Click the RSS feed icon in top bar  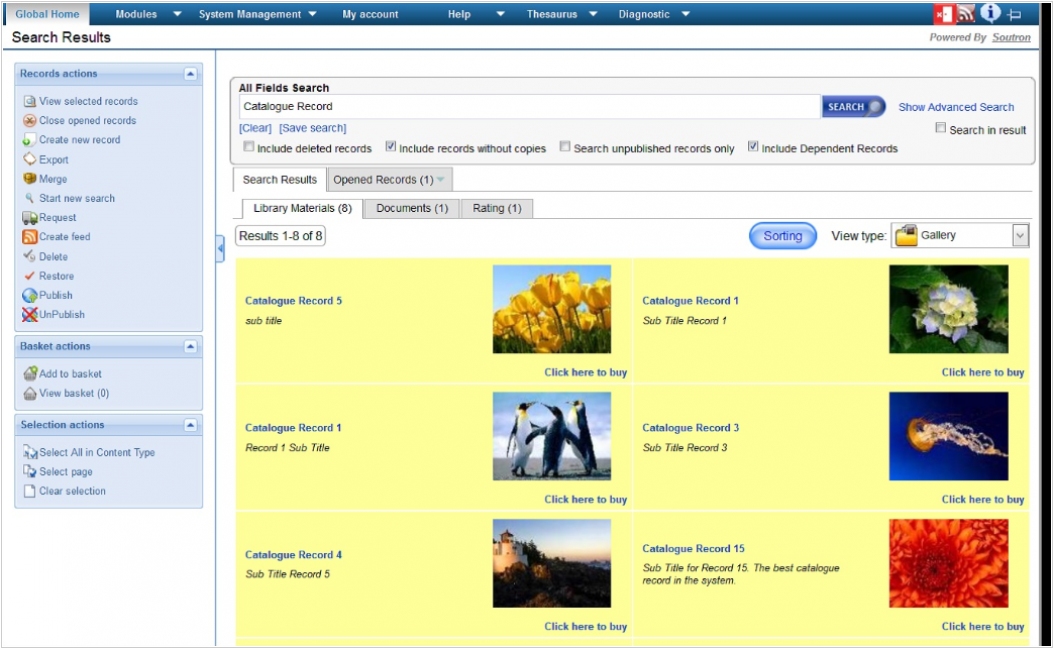coord(966,14)
